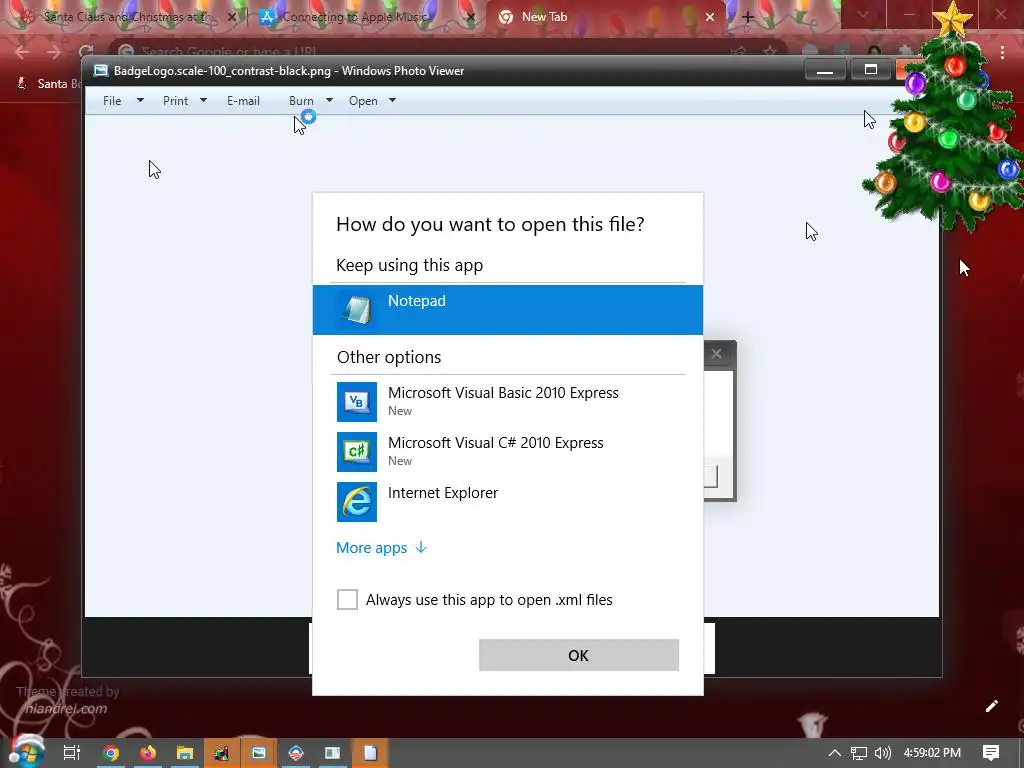This screenshot has height=768, width=1024.
Task: Open the File menu in Photo Viewer
Action: 112,101
